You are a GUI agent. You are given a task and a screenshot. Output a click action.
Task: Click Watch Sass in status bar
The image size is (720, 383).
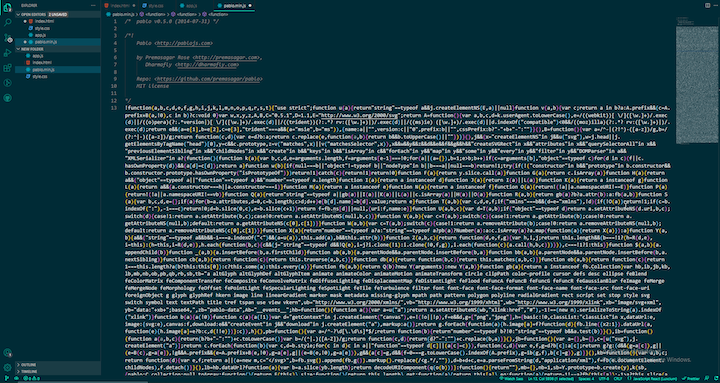pos(512,378)
